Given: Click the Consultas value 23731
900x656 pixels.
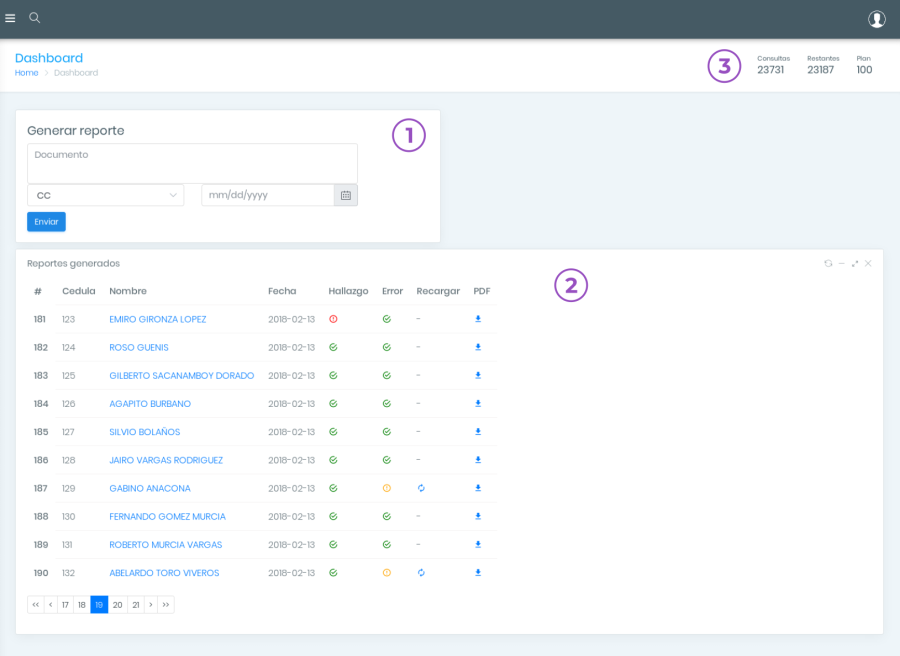Looking at the screenshot, I should point(770,70).
